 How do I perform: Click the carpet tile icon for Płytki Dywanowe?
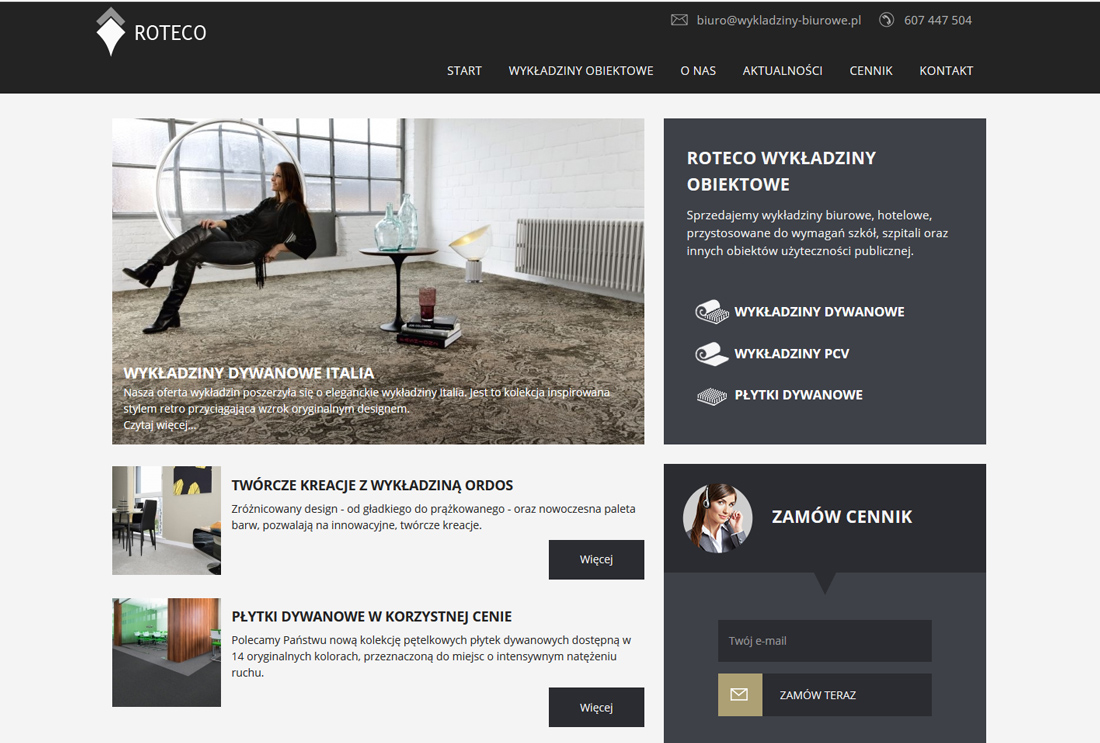(x=711, y=396)
